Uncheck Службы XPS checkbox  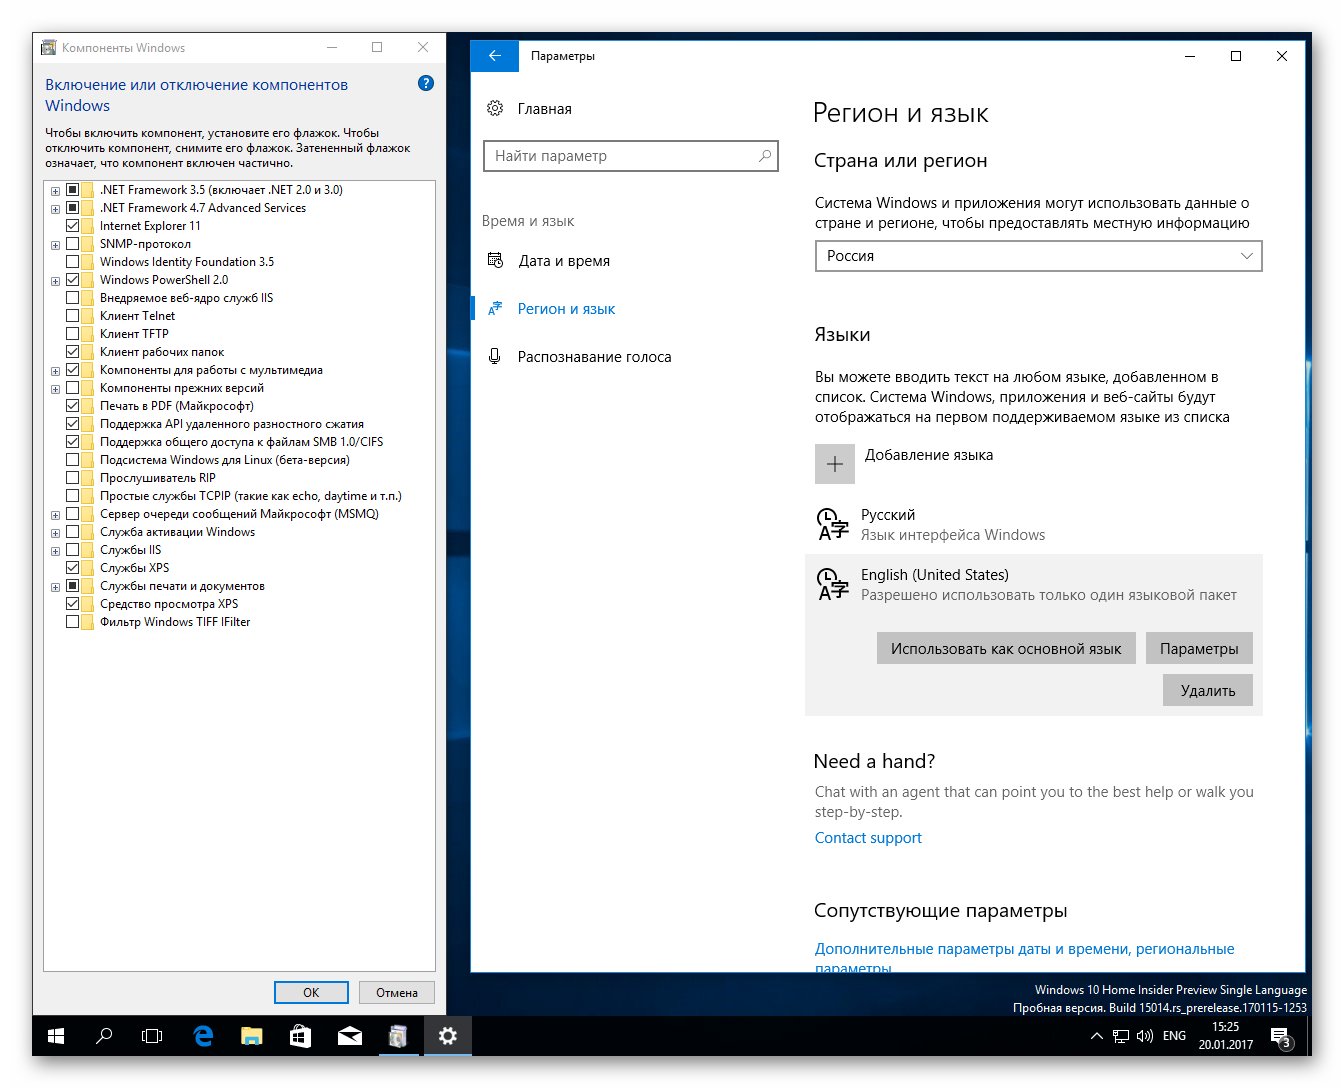72,568
